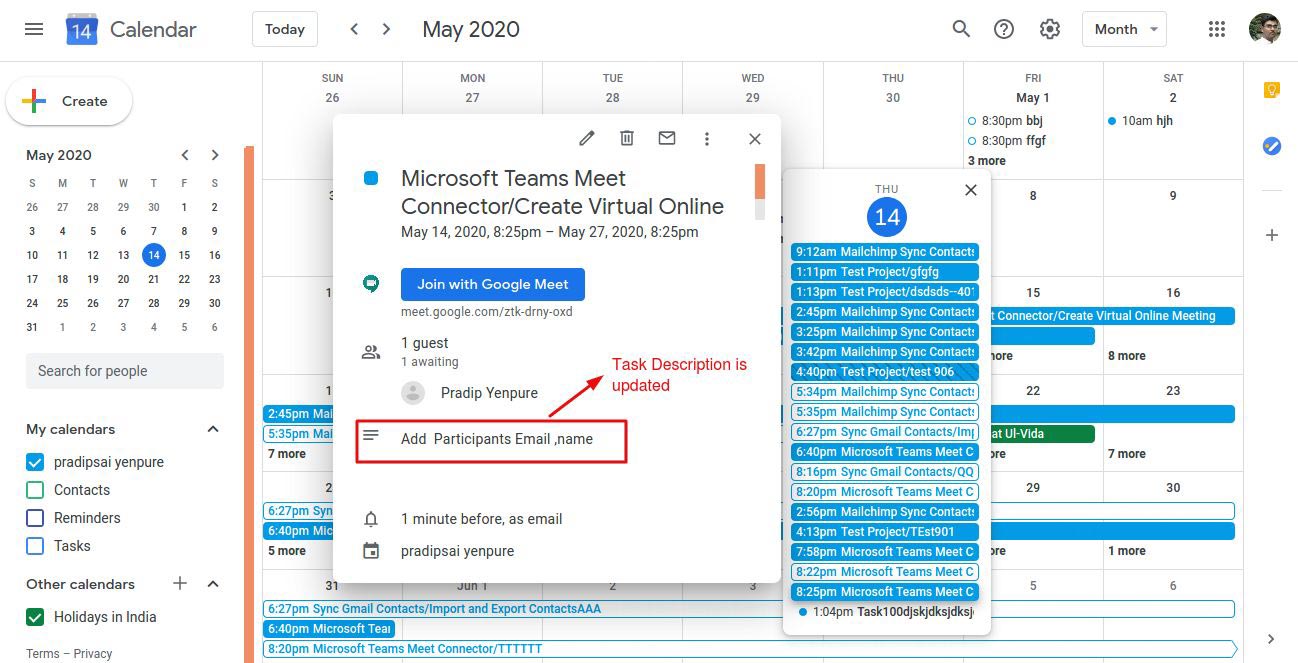Toggle Holidays in India checkbox
The width and height of the screenshot is (1298, 663).
pyautogui.click(x=35, y=617)
